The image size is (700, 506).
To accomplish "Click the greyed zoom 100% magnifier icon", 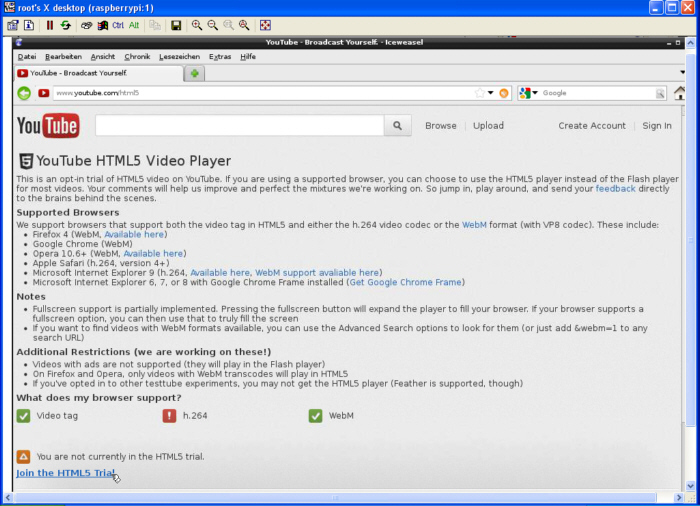I will point(229,25).
